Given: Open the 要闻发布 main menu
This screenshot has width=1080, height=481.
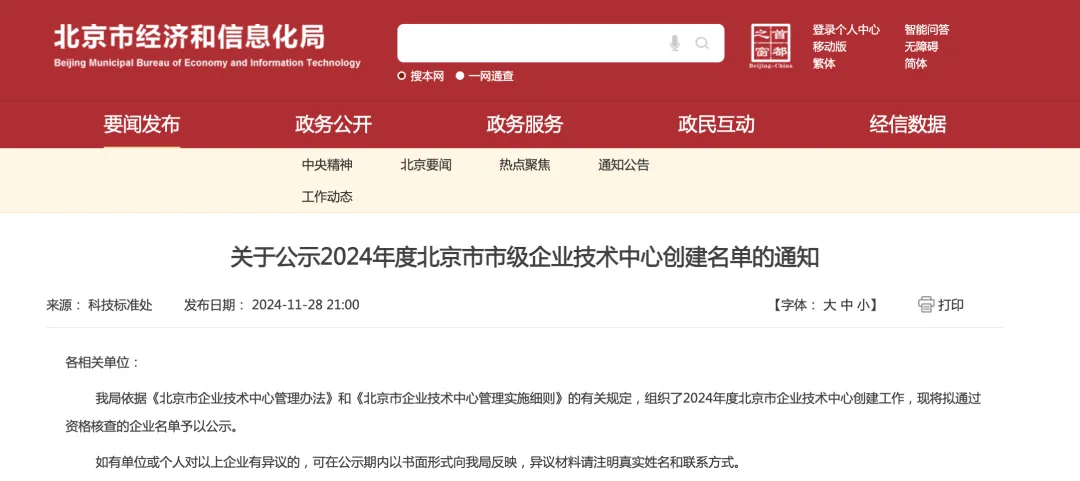Looking at the screenshot, I should (x=142, y=125).
